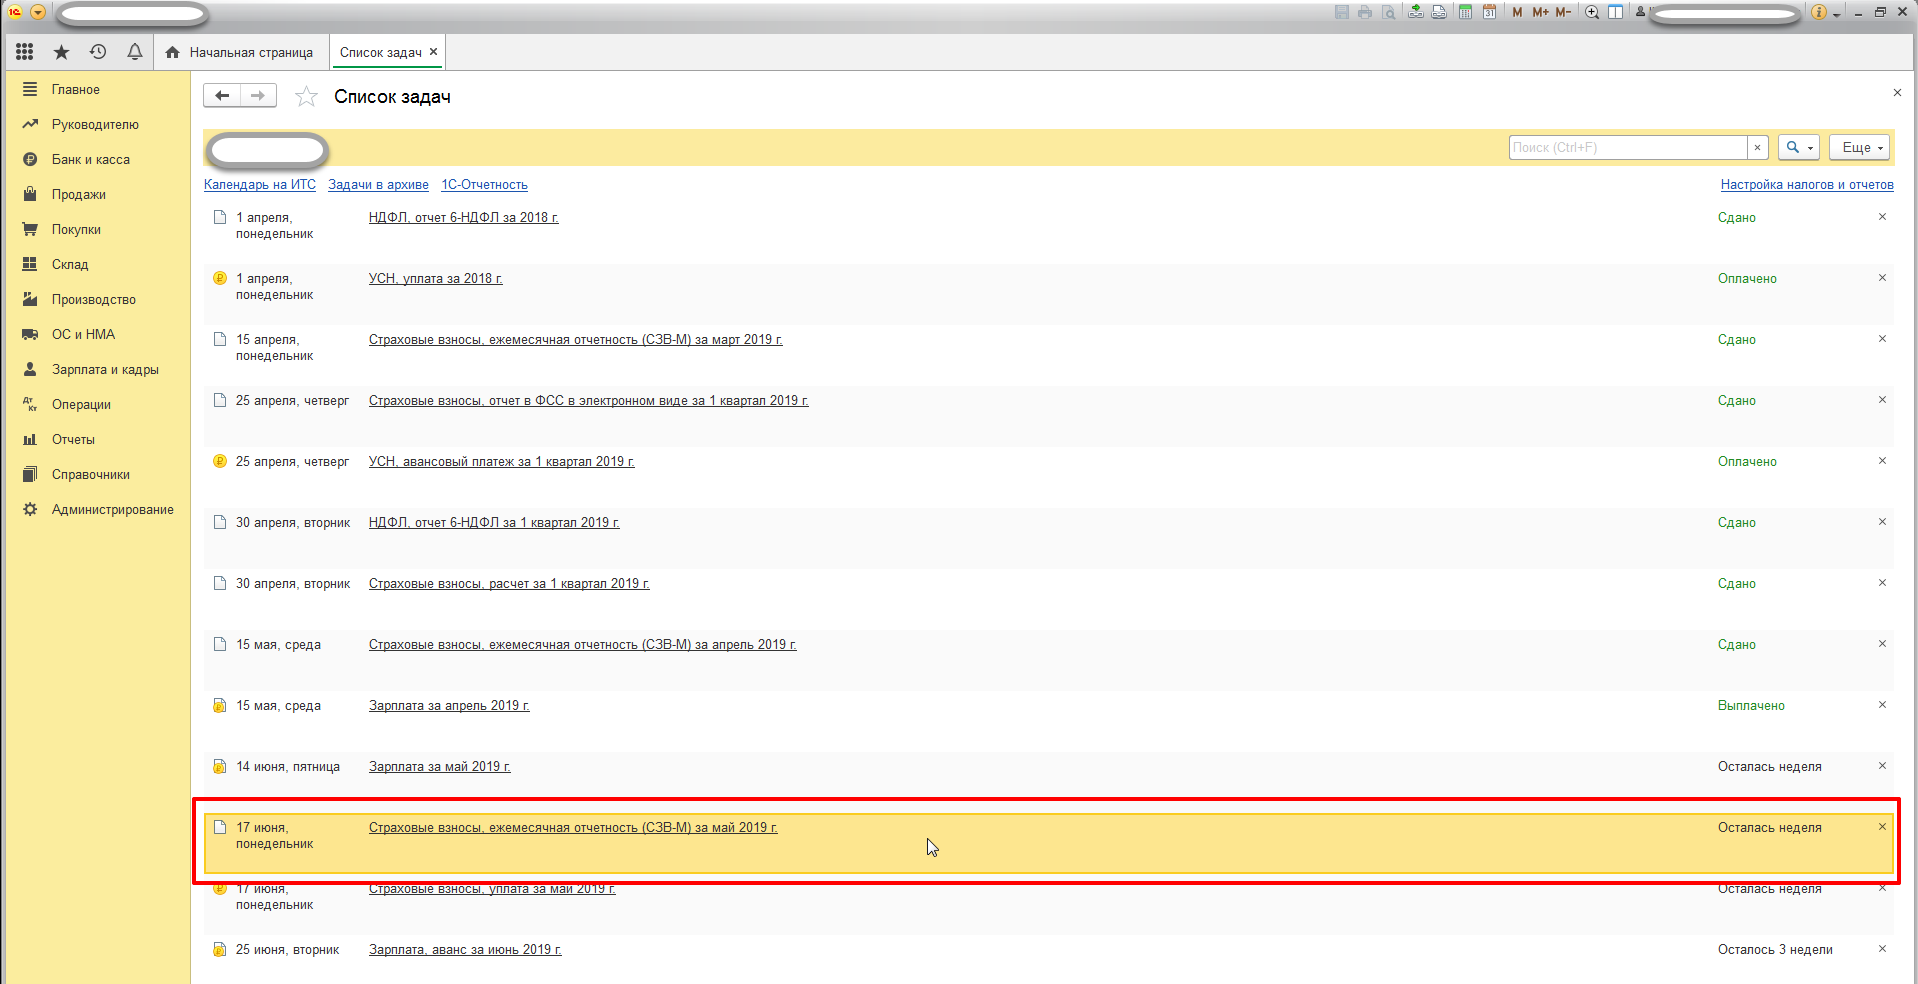The height and width of the screenshot is (984, 1918).
Task: Open the calculator in the title toolbar
Action: pos(1465,12)
